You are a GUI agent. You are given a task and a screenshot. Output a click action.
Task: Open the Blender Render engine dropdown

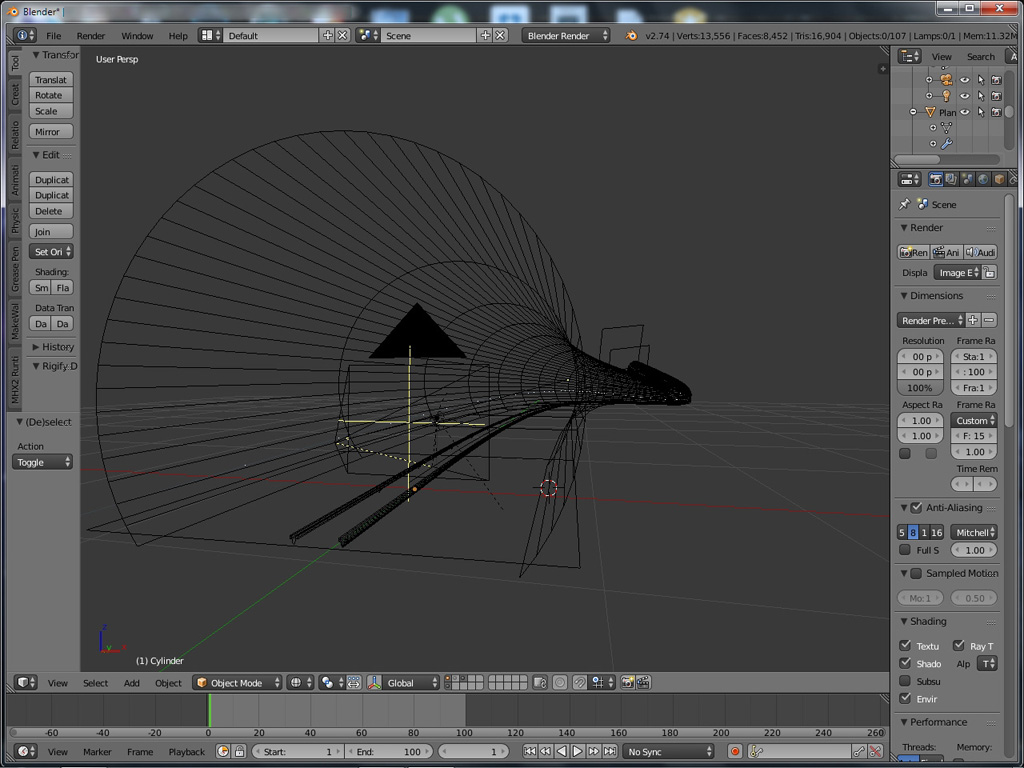566,35
